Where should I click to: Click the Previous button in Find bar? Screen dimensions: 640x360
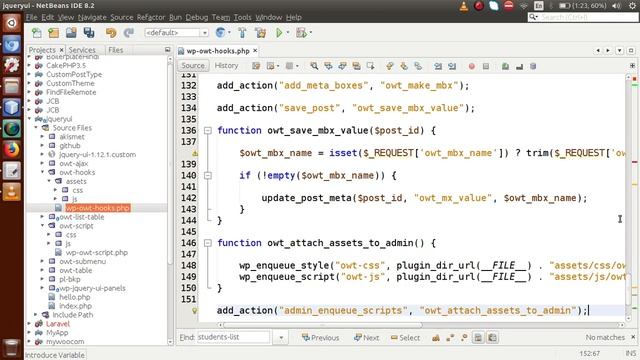tap(321, 338)
